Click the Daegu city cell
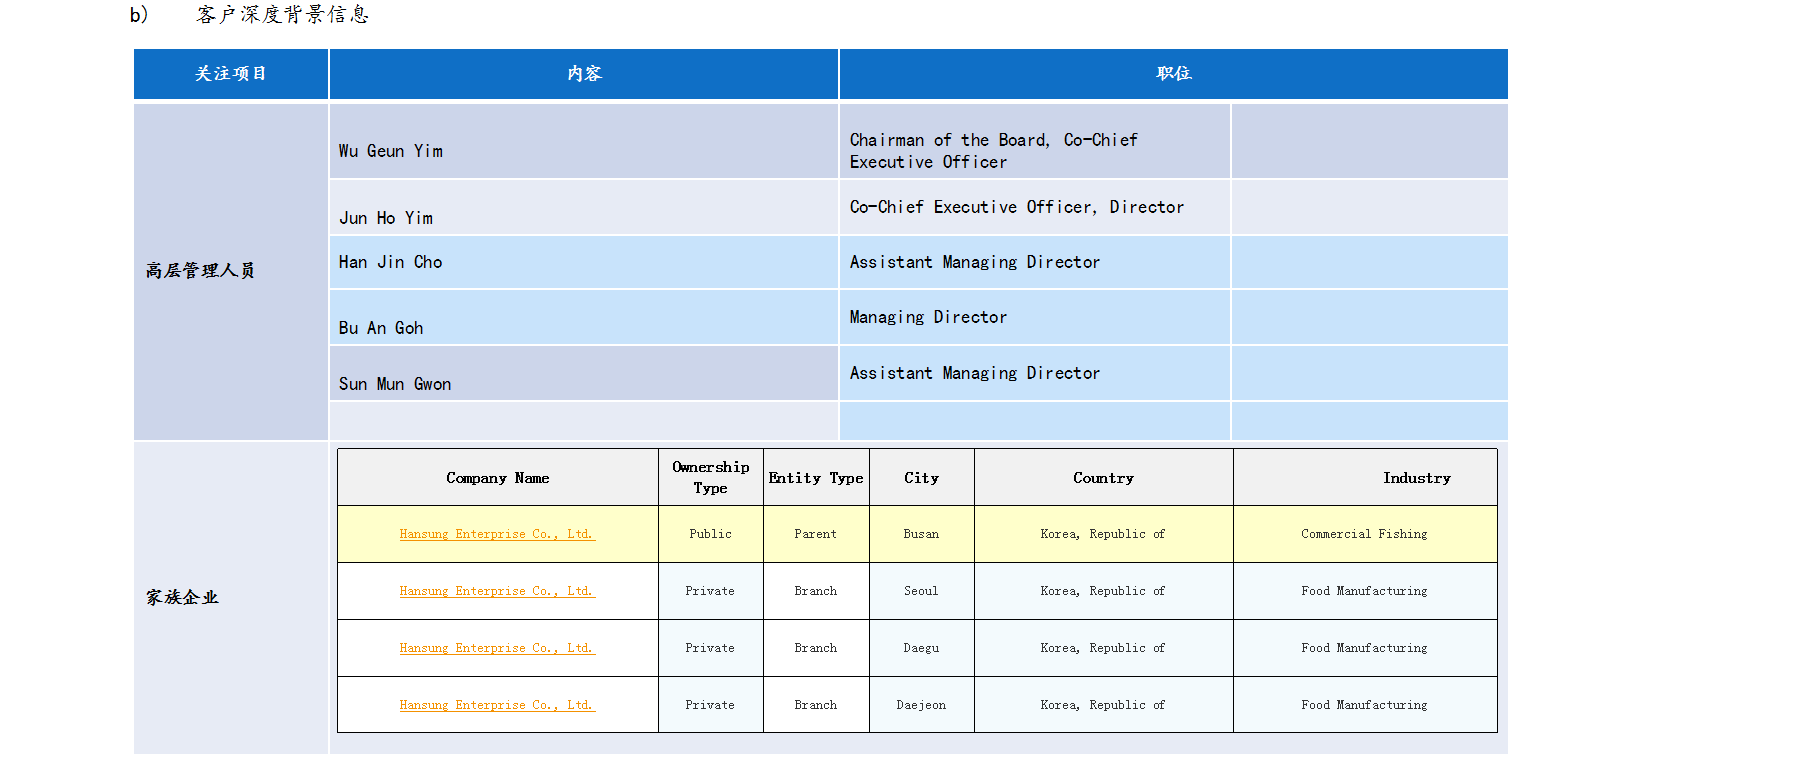This screenshot has width=1794, height=772. point(922,648)
